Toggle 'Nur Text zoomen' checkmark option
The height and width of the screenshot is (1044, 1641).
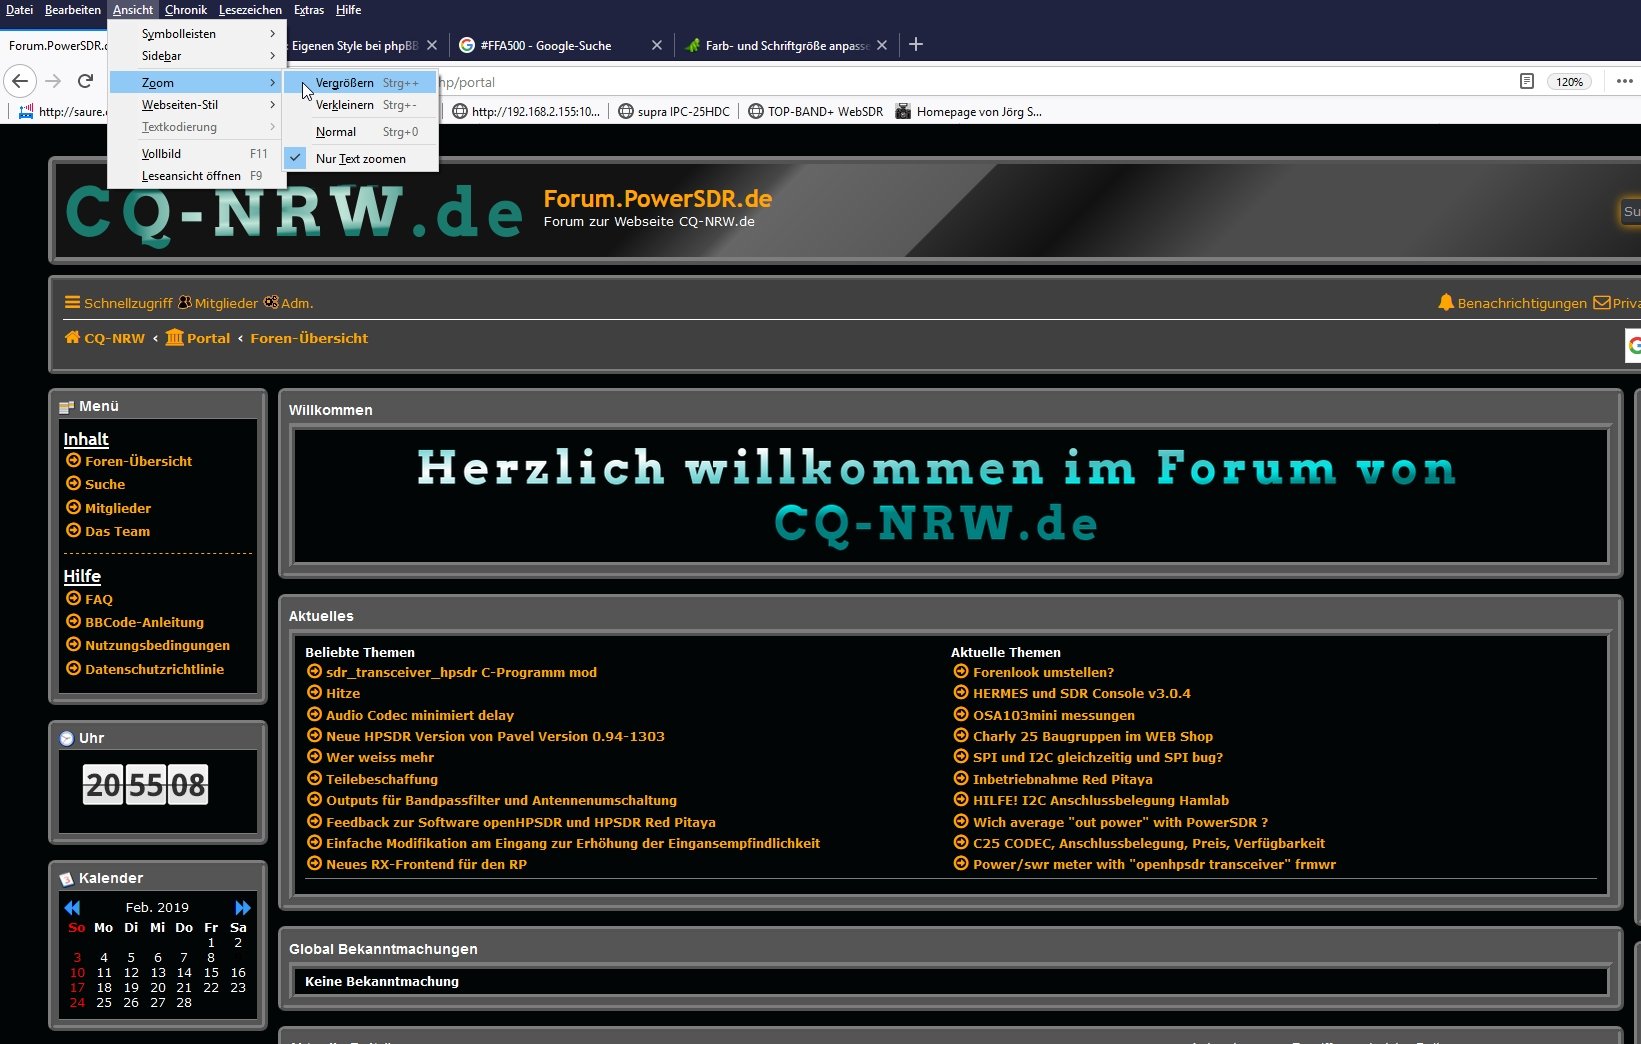coord(361,158)
